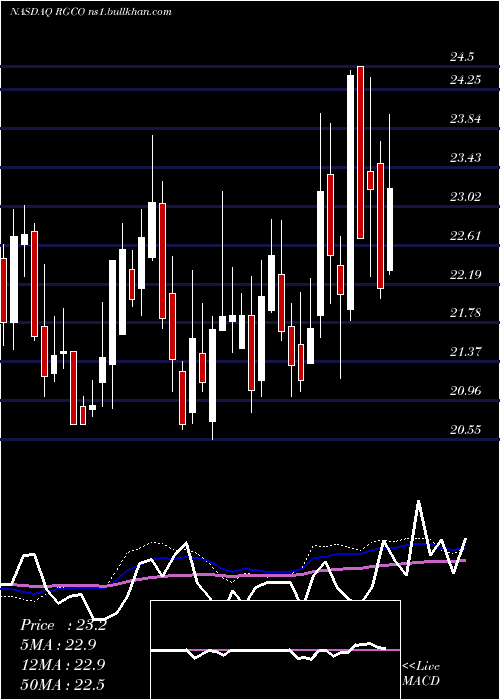Select the 23.02 price level label
Image resolution: width=500 pixels, height=700 pixels.
tap(466, 196)
